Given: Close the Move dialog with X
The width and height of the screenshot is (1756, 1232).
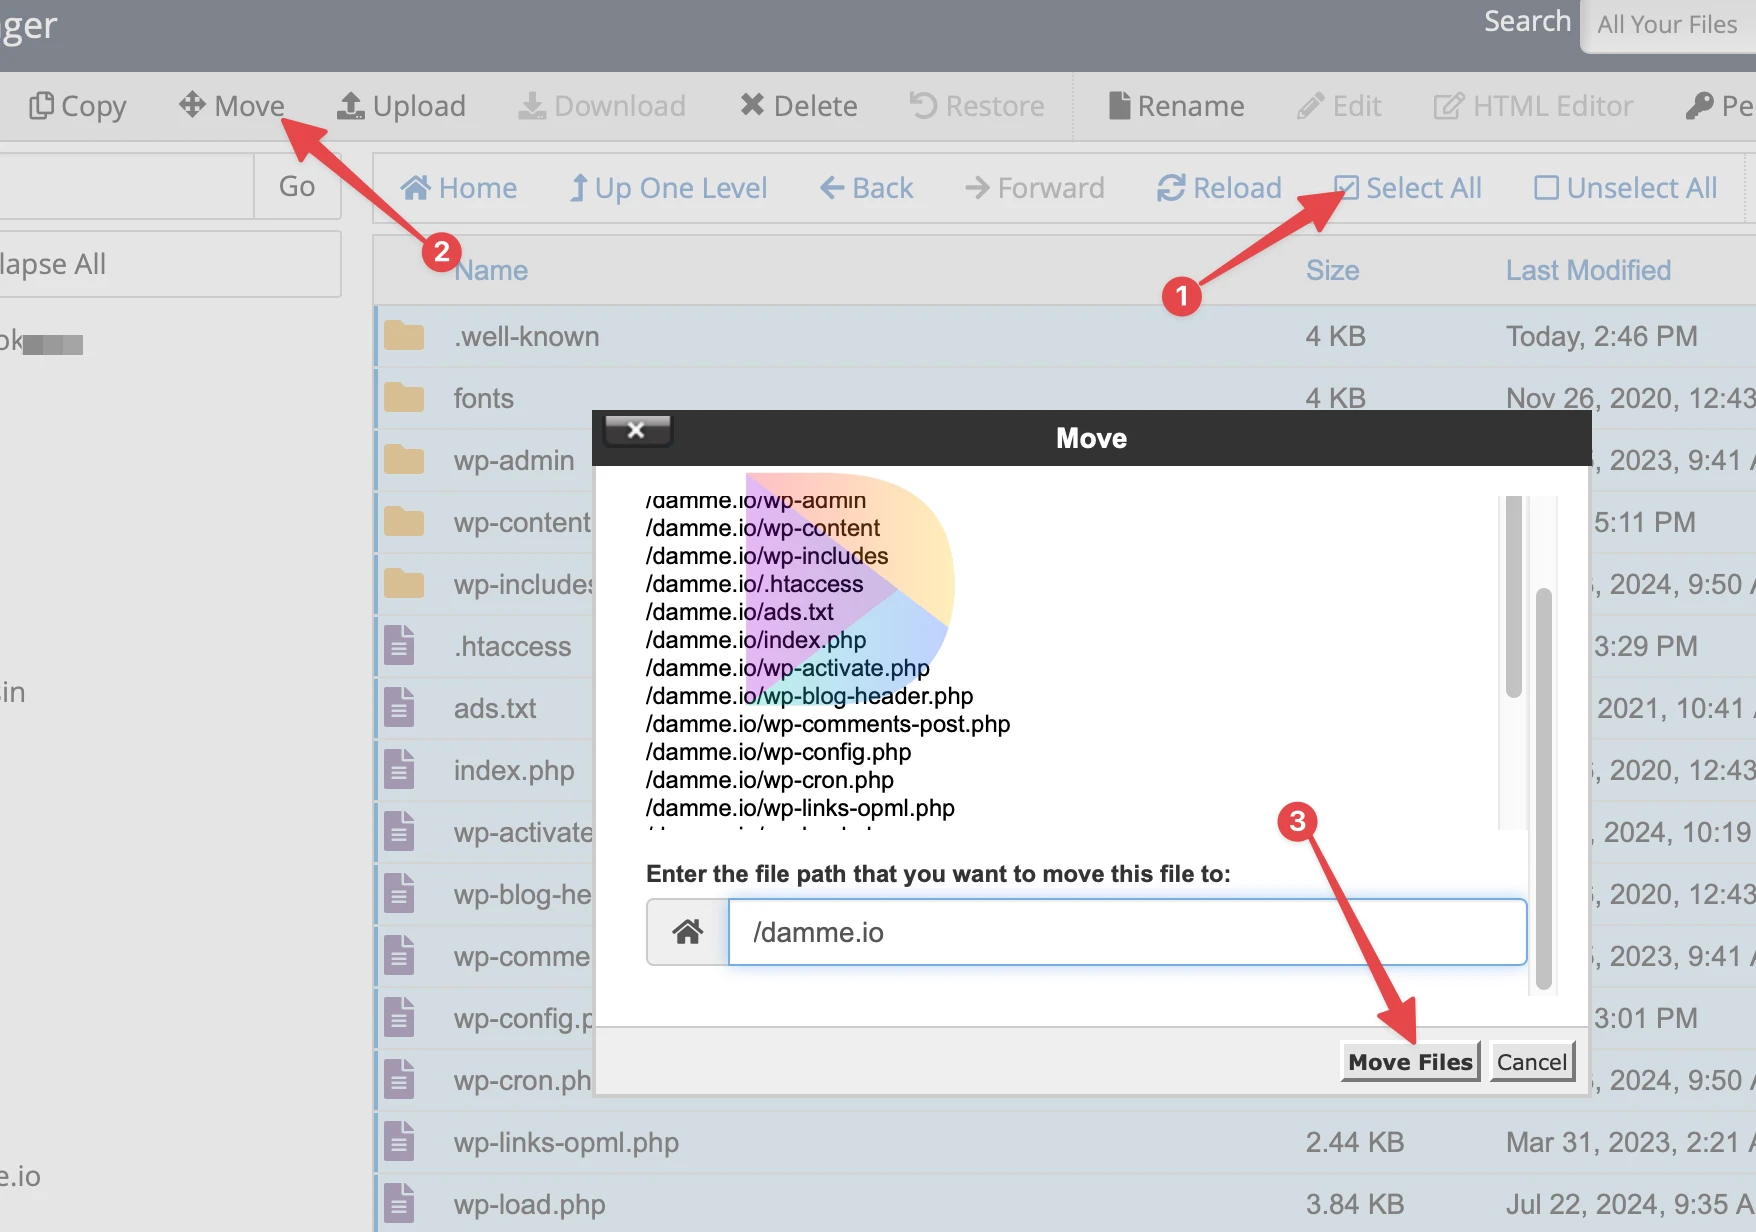Looking at the screenshot, I should (x=637, y=430).
